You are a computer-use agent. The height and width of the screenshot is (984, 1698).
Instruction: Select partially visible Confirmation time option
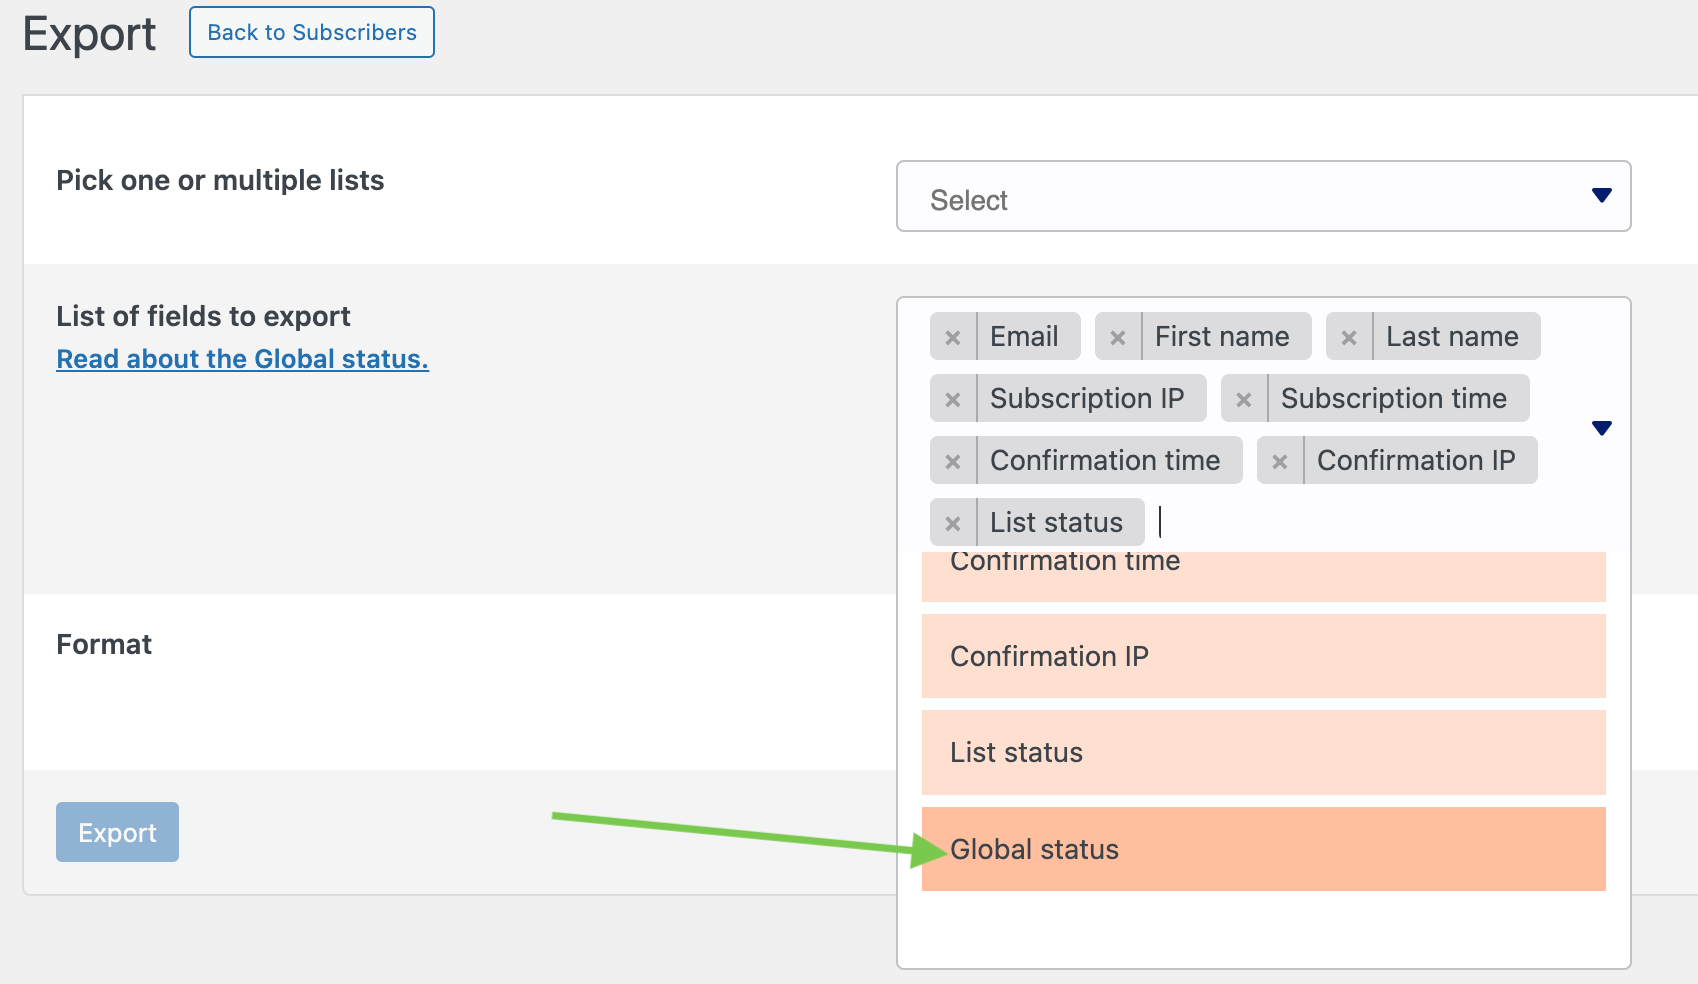click(x=1263, y=575)
